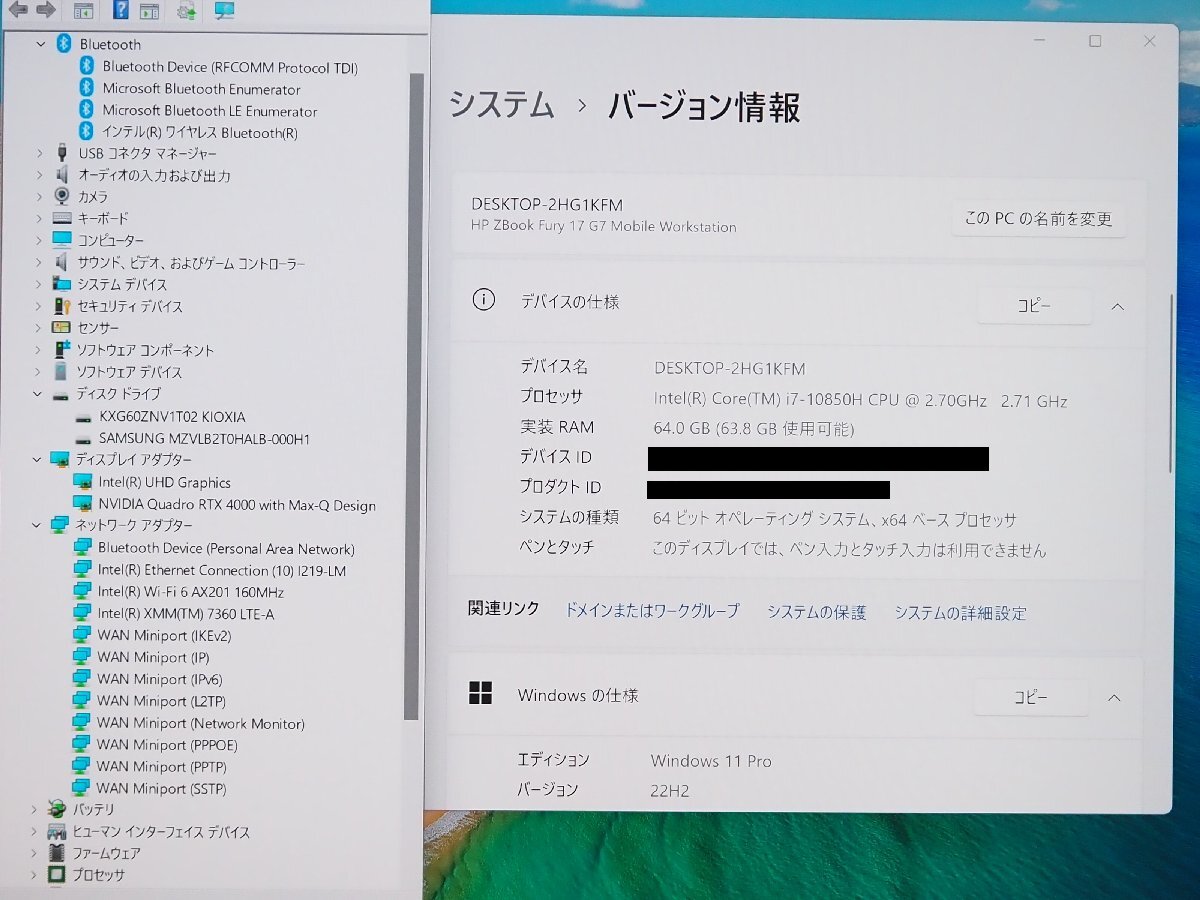Select WAN Miniport (SSTP)
Viewport: 1200px width, 900px height.
pos(162,789)
